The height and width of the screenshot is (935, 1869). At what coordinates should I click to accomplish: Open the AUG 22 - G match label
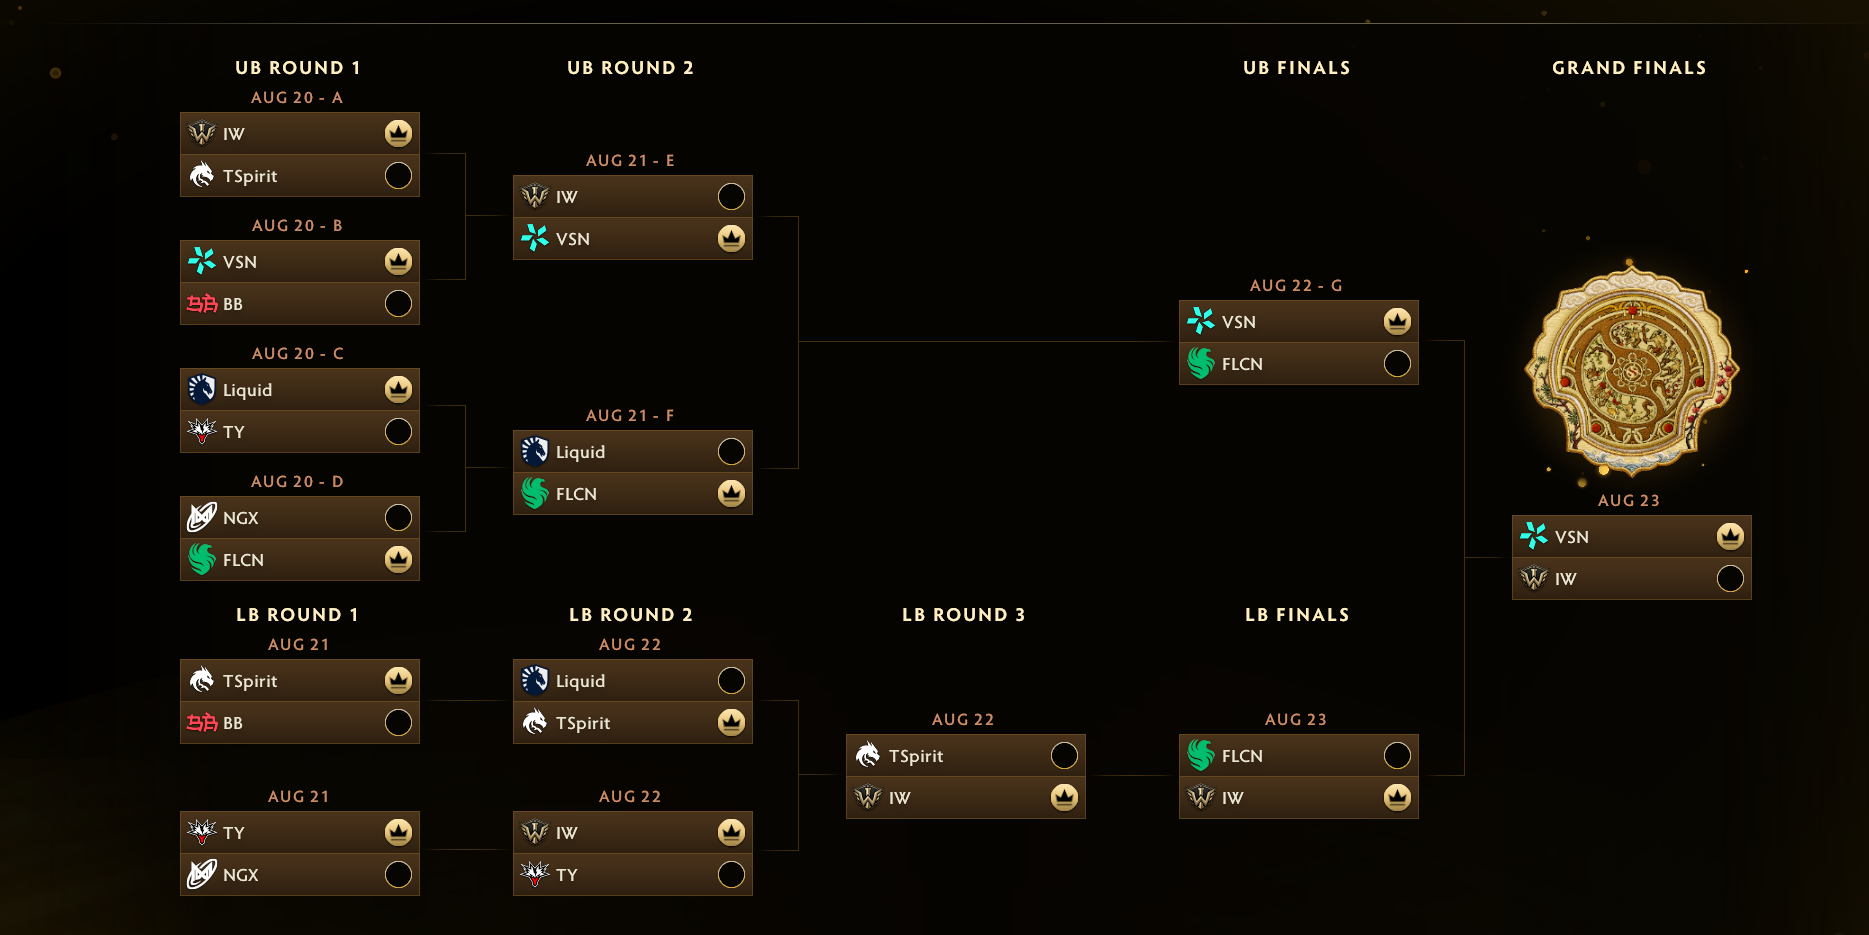(x=1296, y=286)
